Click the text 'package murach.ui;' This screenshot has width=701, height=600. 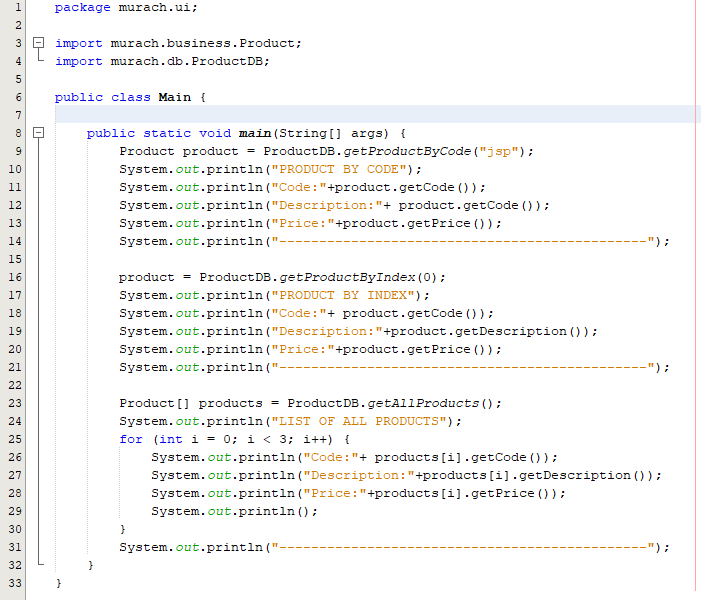[126, 8]
